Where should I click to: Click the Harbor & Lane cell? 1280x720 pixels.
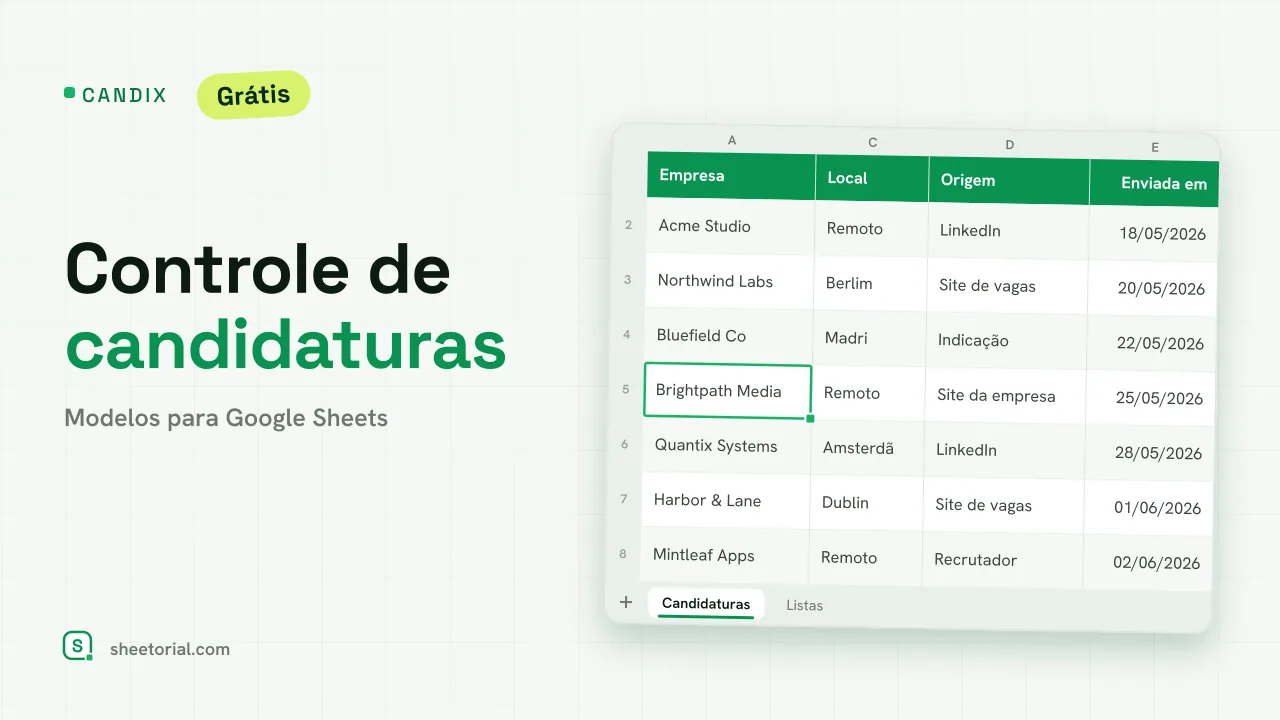coord(725,501)
